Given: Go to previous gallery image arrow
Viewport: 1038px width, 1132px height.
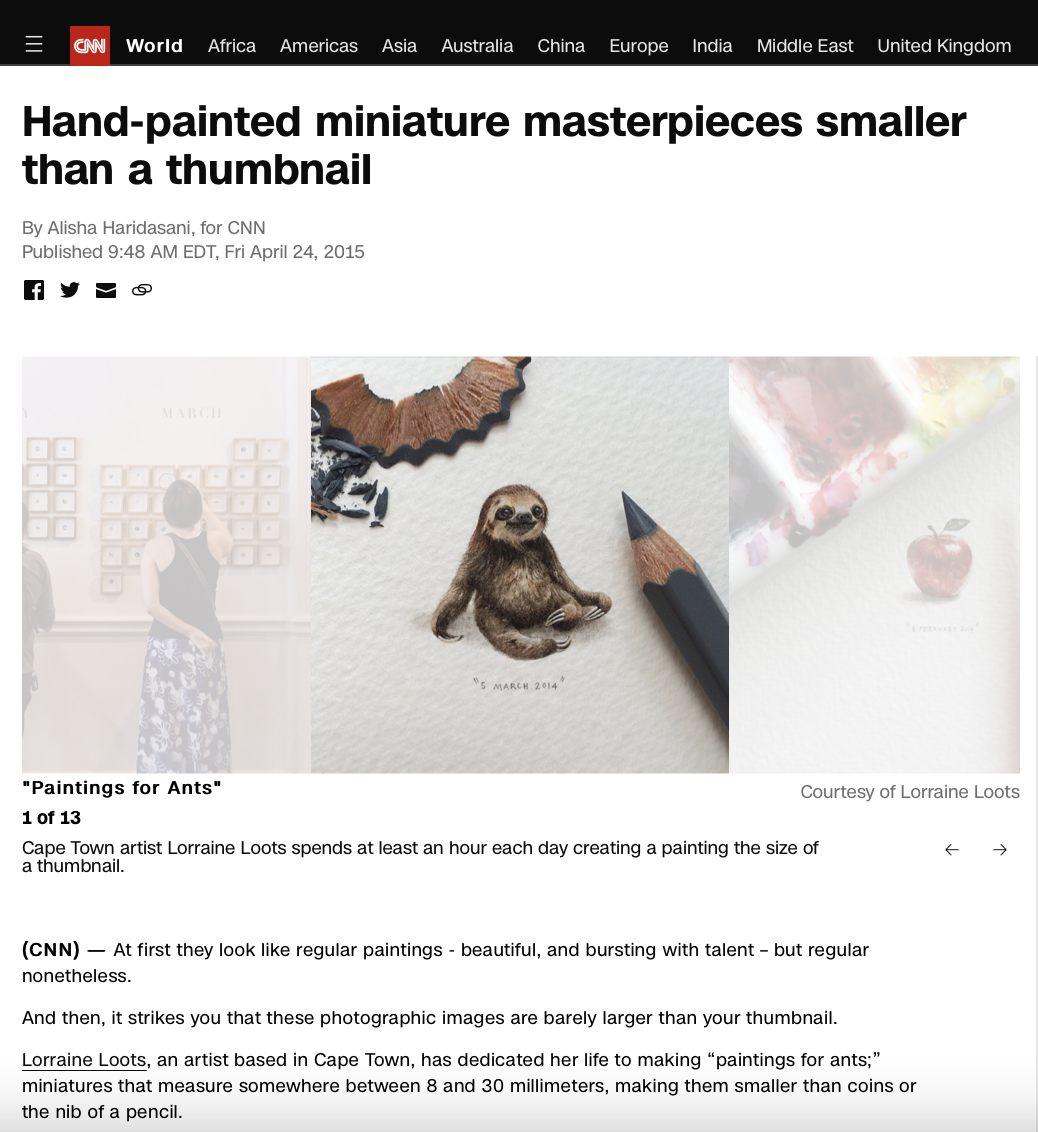Looking at the screenshot, I should tap(951, 850).
